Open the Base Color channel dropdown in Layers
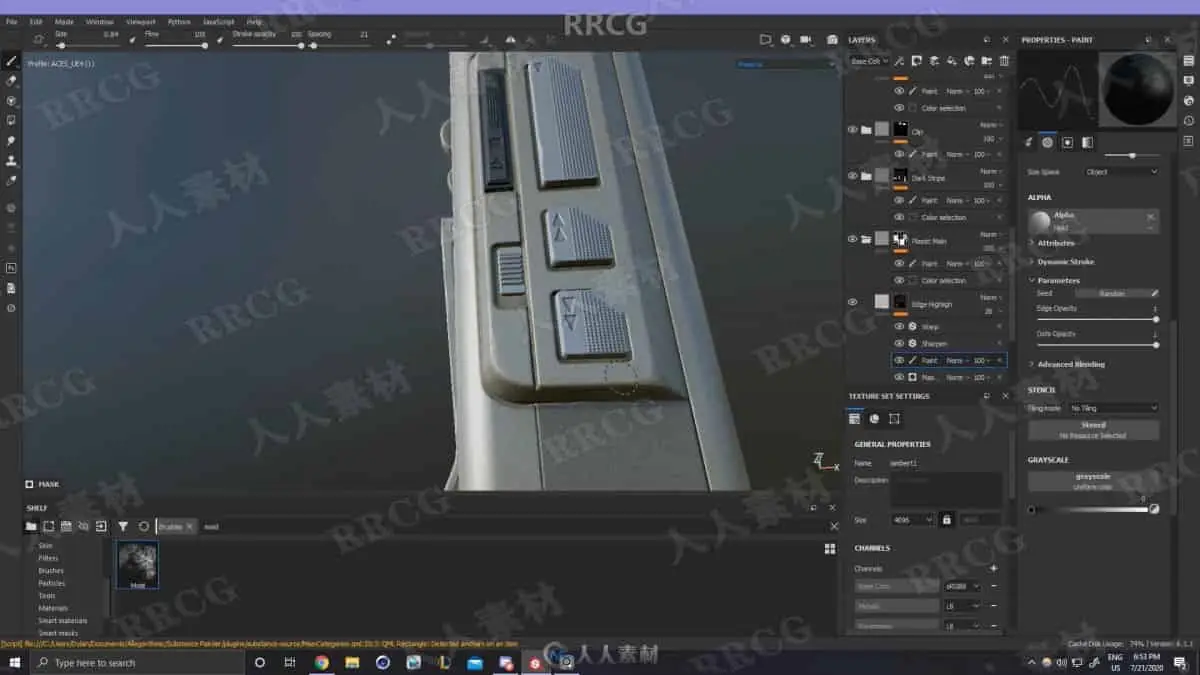 pyautogui.click(x=868, y=61)
